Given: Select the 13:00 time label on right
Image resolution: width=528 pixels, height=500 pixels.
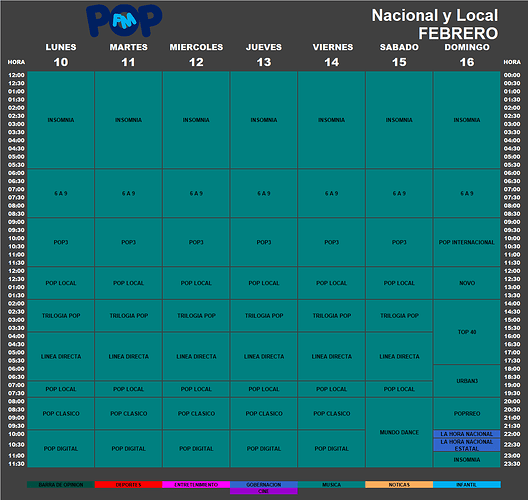Looking at the screenshot, I should pyautogui.click(x=512, y=287).
